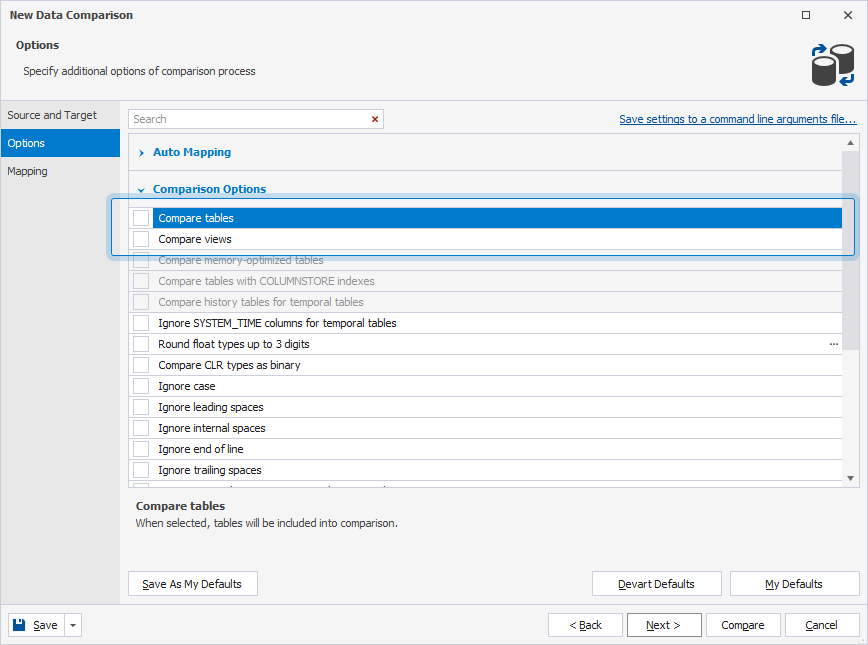Click the Next button

663,624
